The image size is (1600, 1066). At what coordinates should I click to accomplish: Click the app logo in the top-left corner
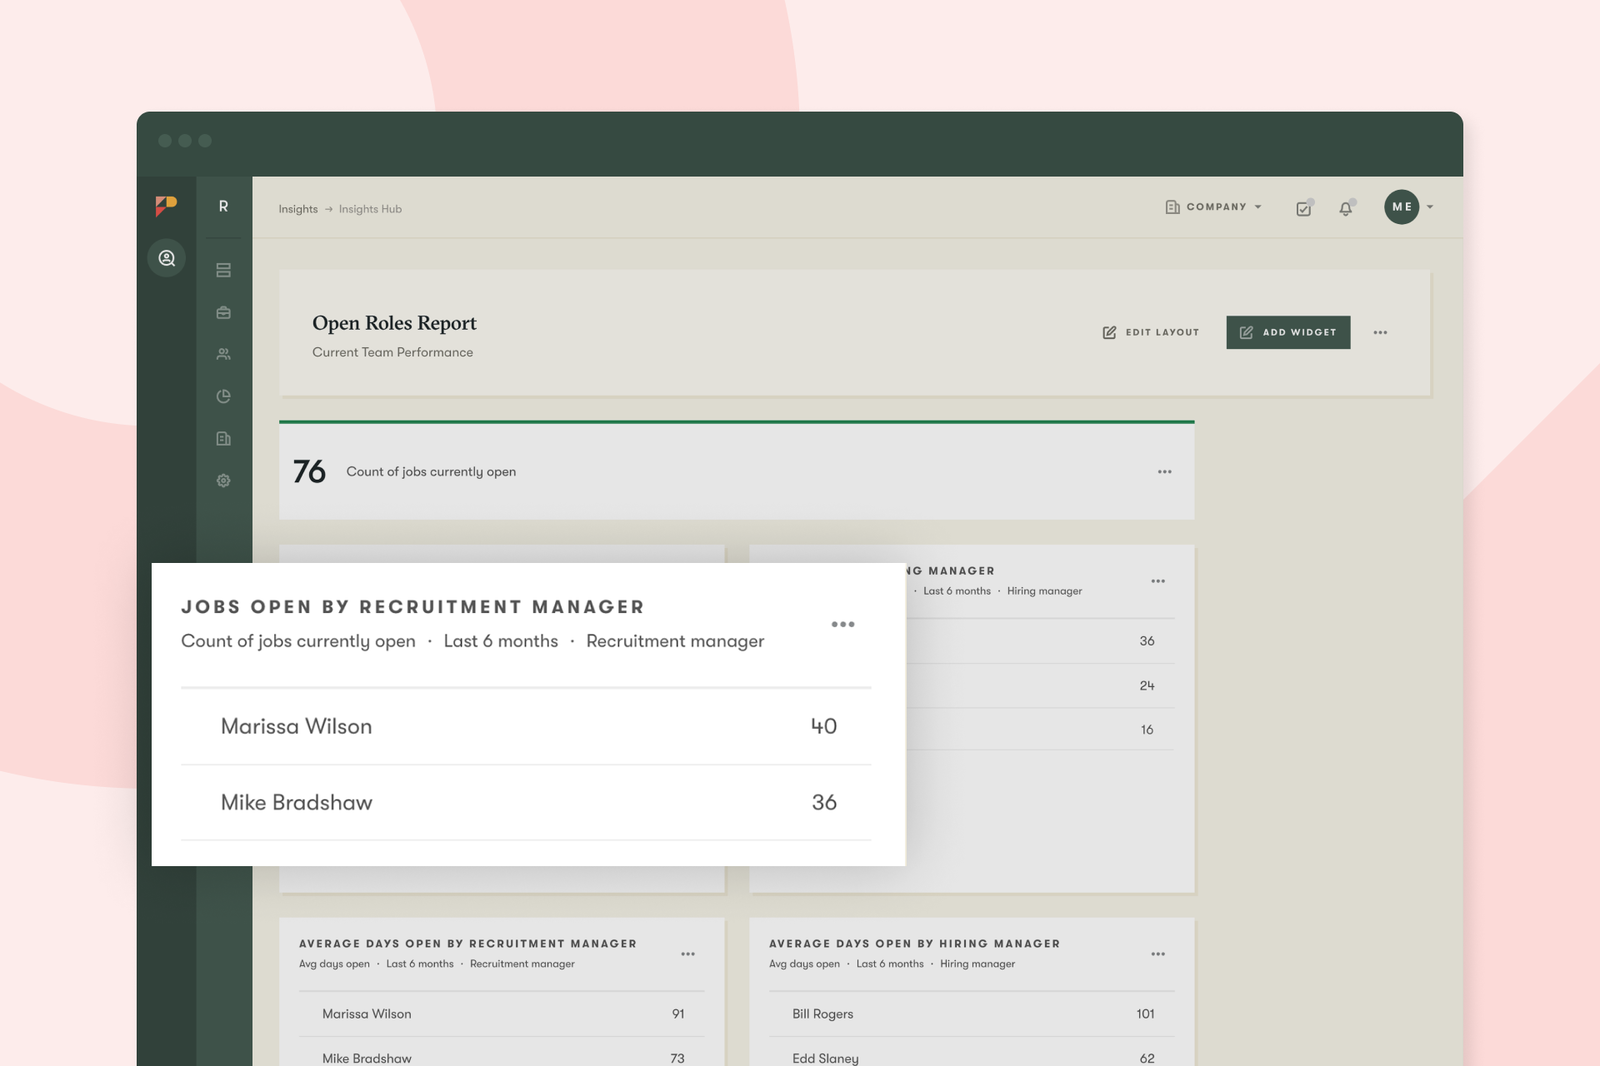coord(167,206)
